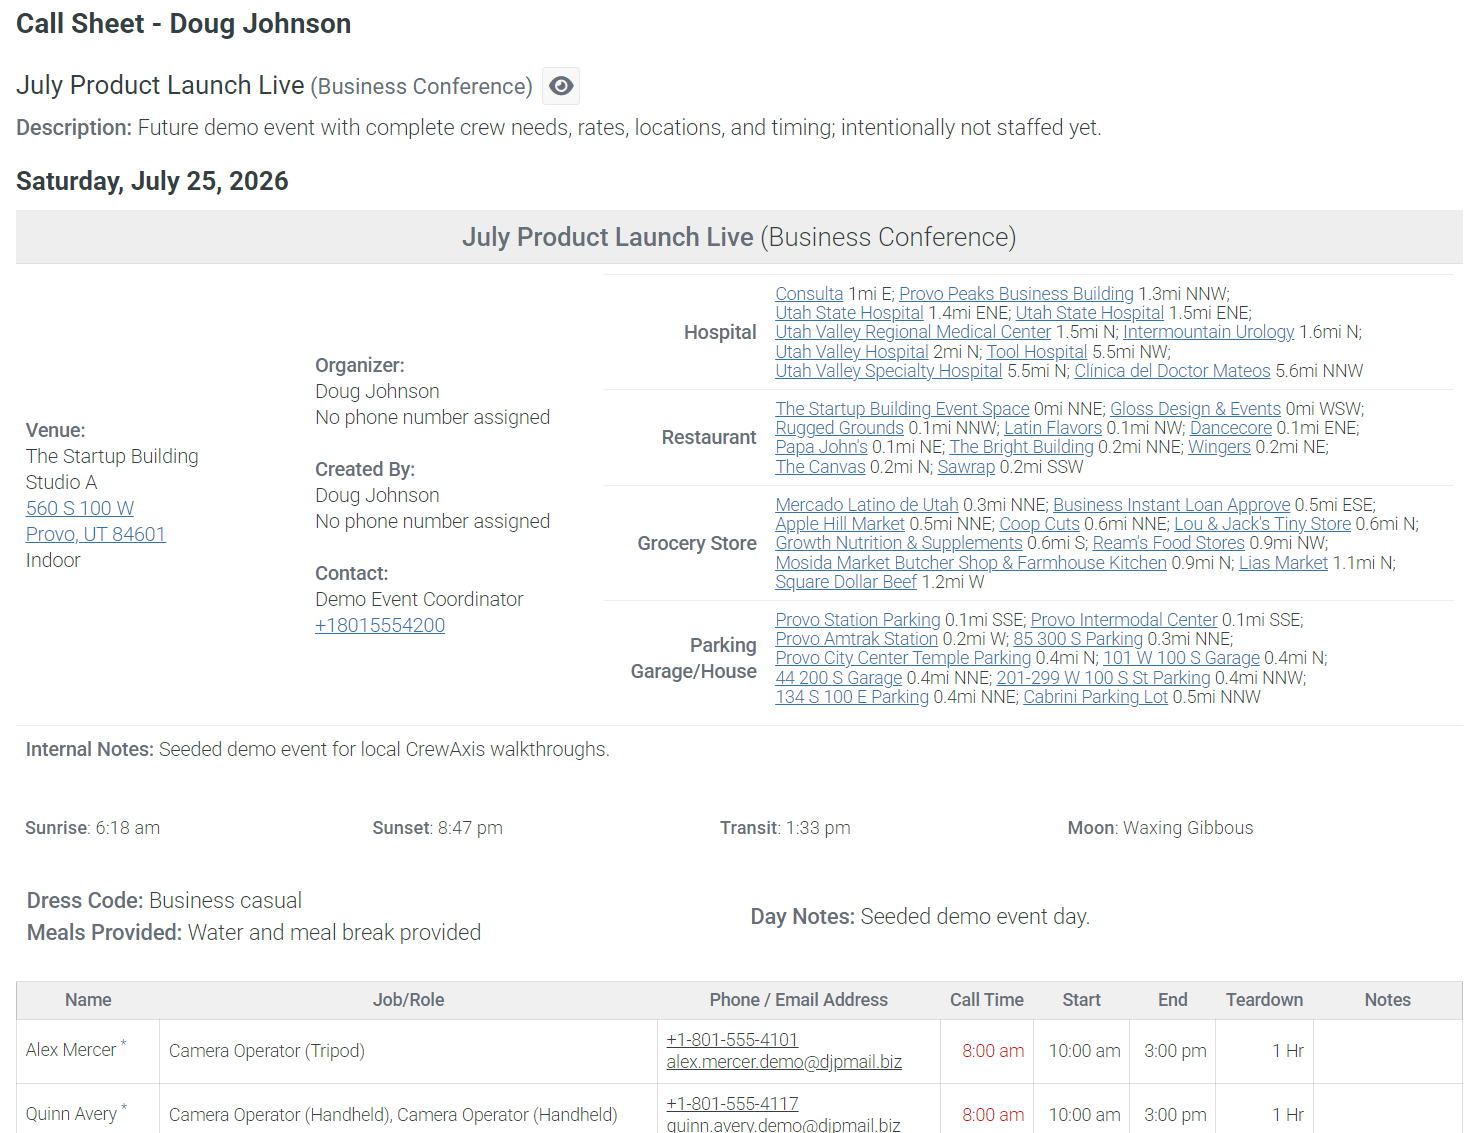Open the Cabrini Parking Lot link

[x=1096, y=697]
